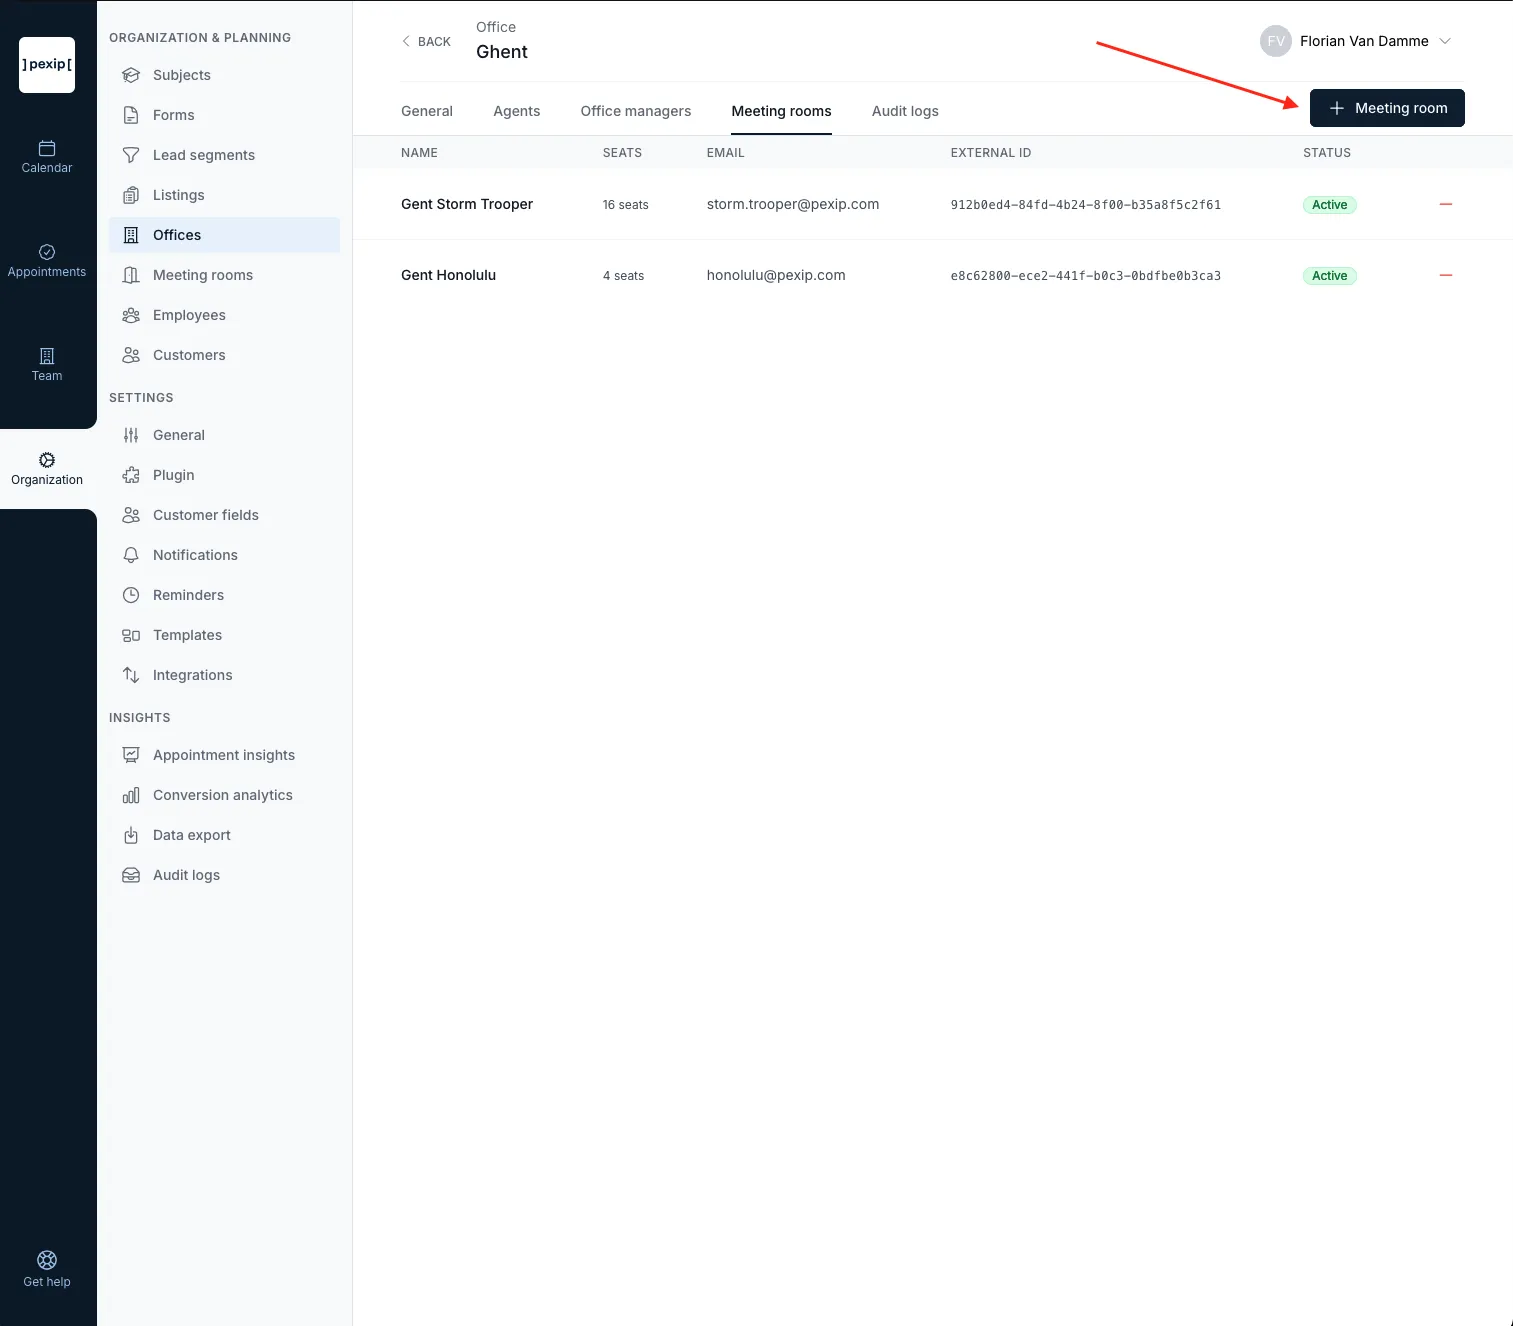The width and height of the screenshot is (1513, 1326).
Task: Open the Team building icon
Action: (47, 356)
